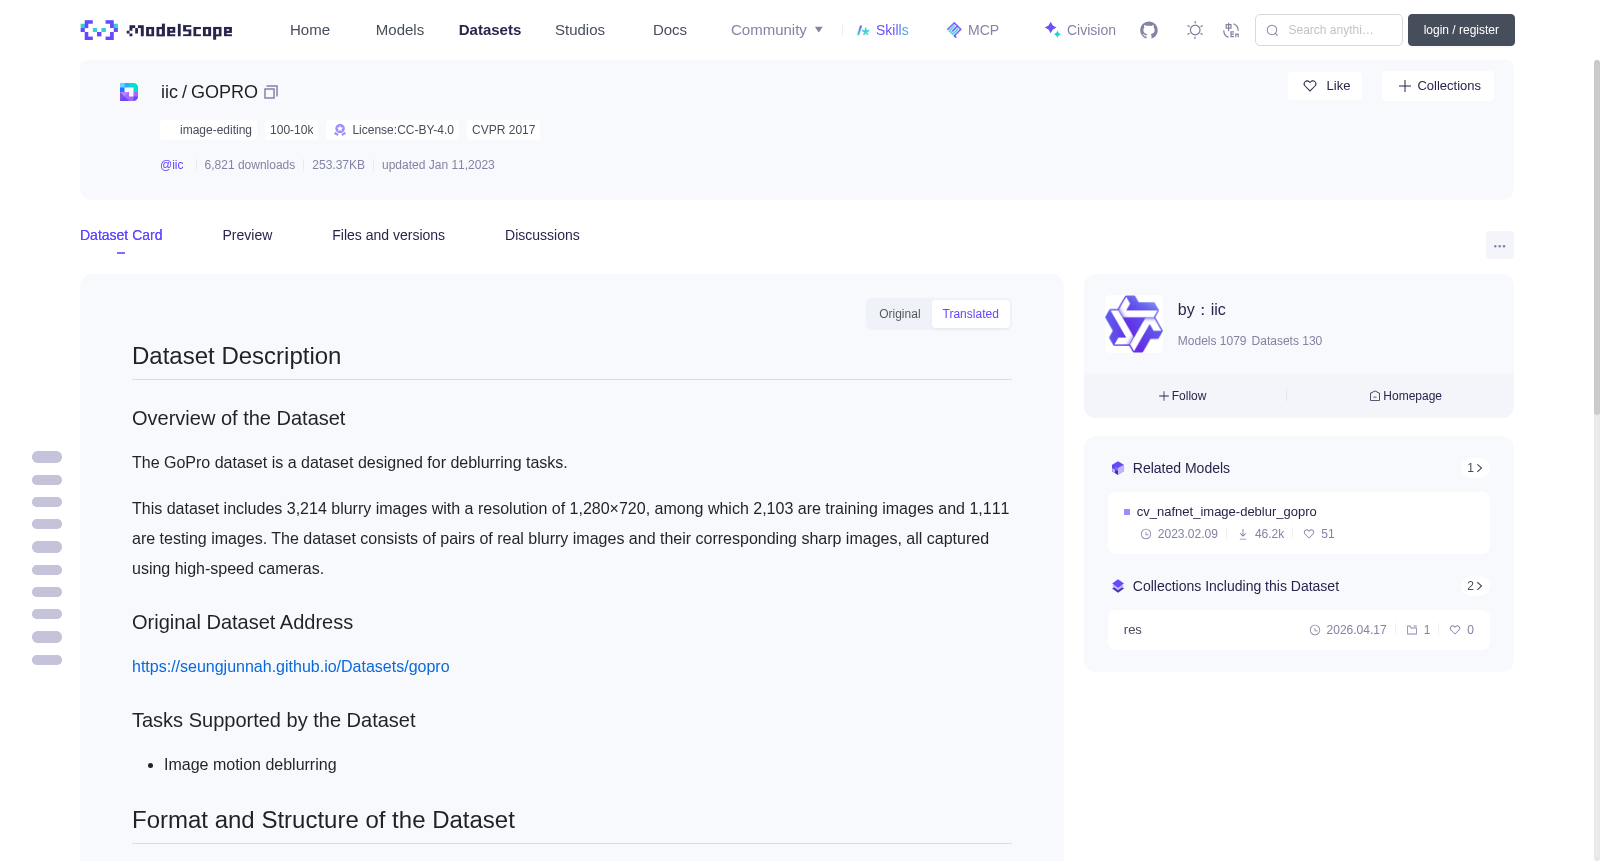This screenshot has width=1600, height=861.
Task: Click the updated Jan 11,2023 text
Action: [438, 165]
